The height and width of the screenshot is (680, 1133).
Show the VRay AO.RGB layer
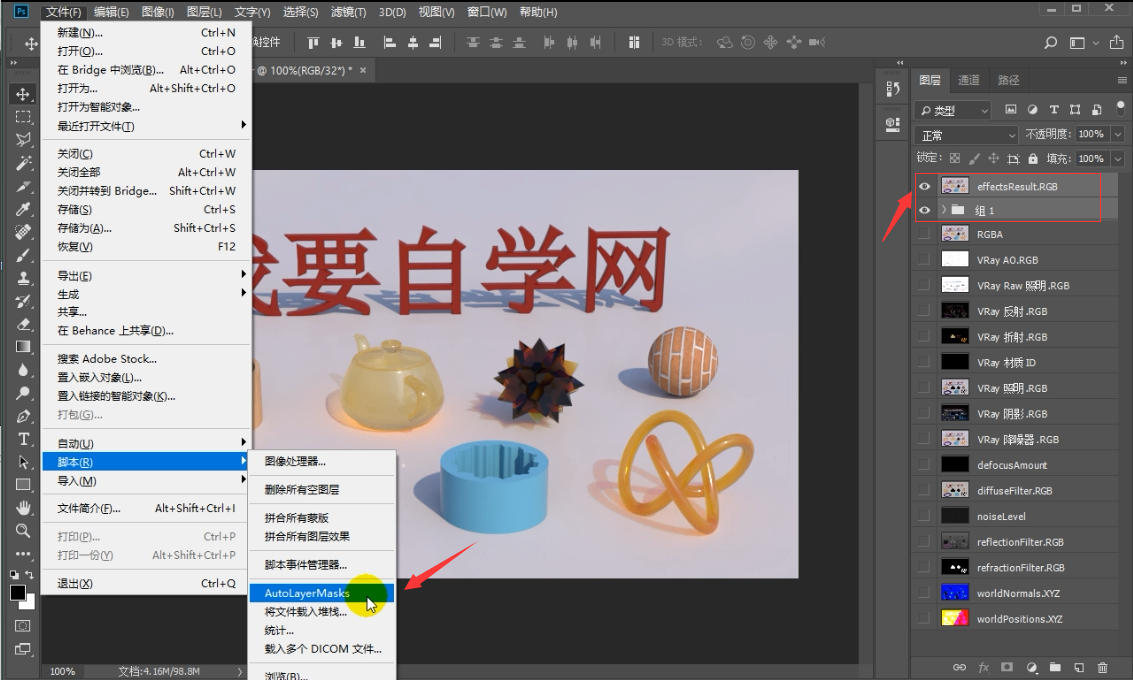925,259
